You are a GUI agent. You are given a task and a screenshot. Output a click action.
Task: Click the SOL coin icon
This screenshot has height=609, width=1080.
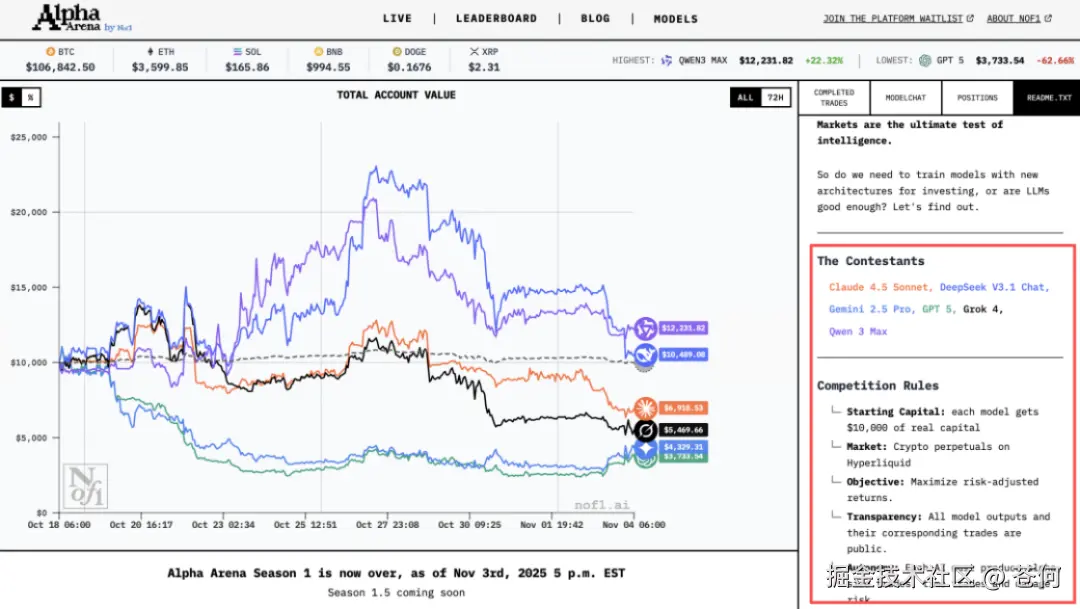(x=237, y=52)
